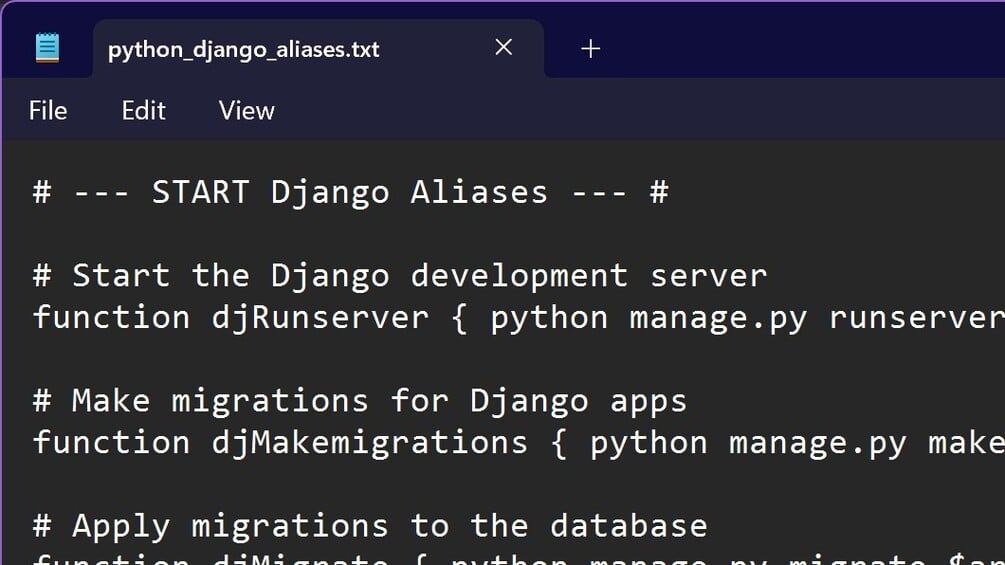Select the python_django_aliases.txt tab
Viewport: 1005px width, 565px height.
pyautogui.click(x=318, y=49)
